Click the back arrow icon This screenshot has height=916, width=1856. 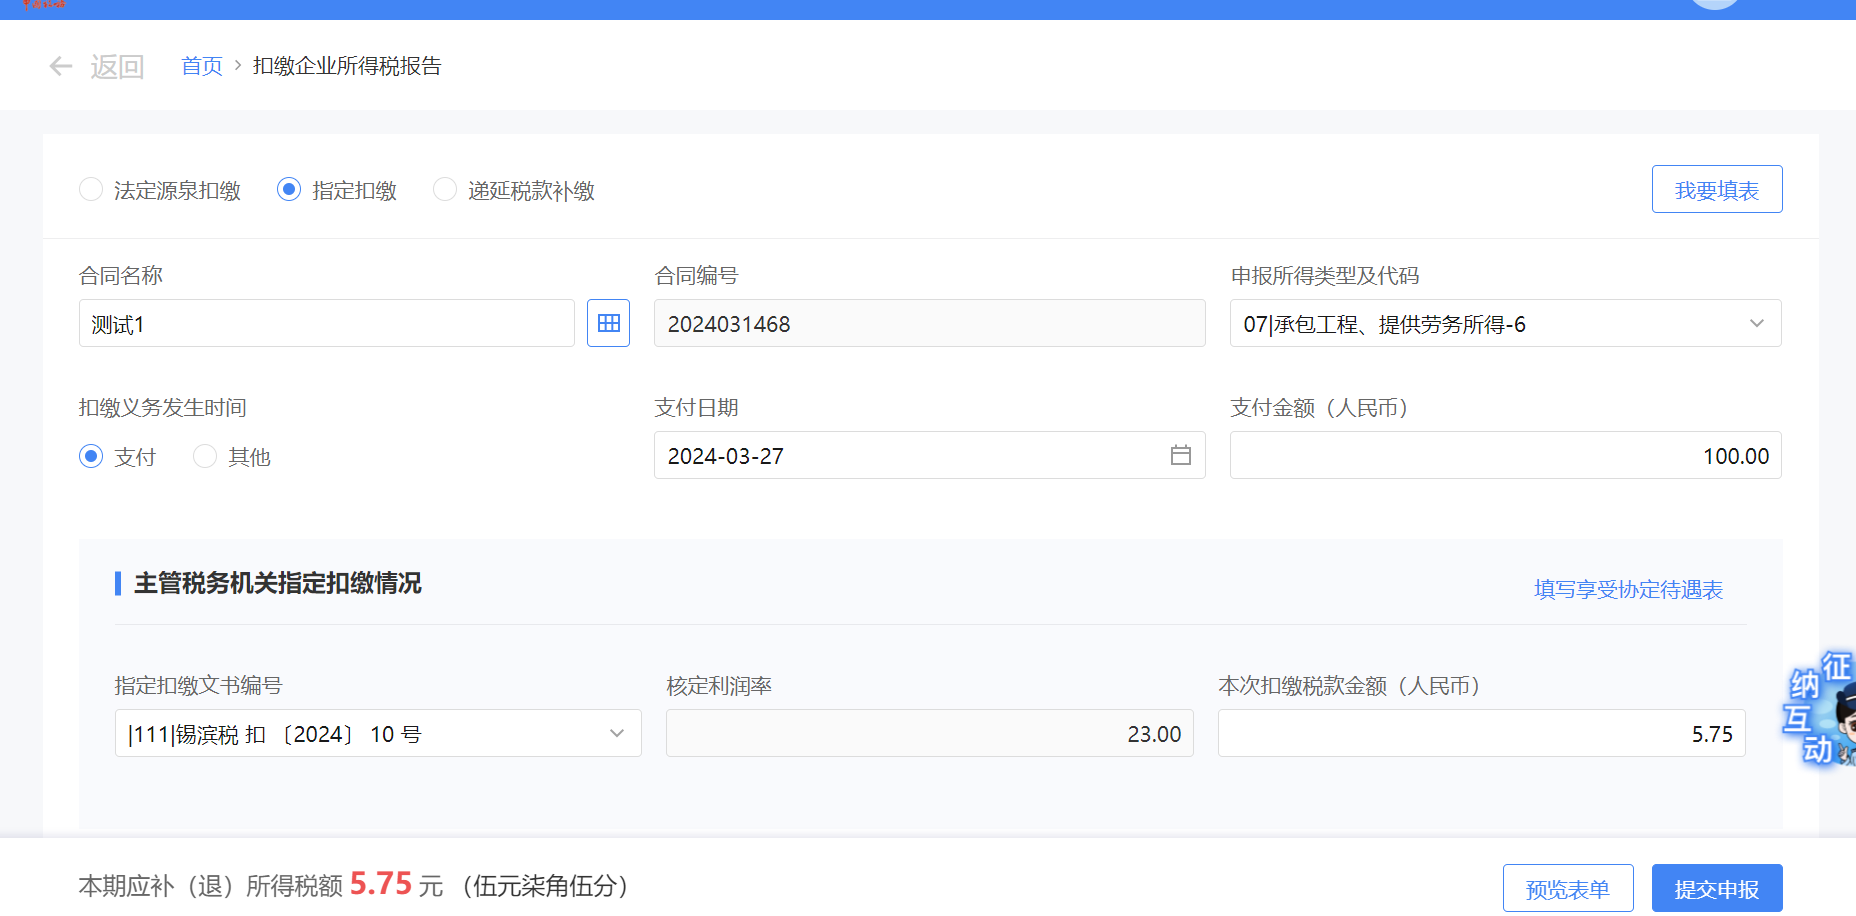(61, 66)
